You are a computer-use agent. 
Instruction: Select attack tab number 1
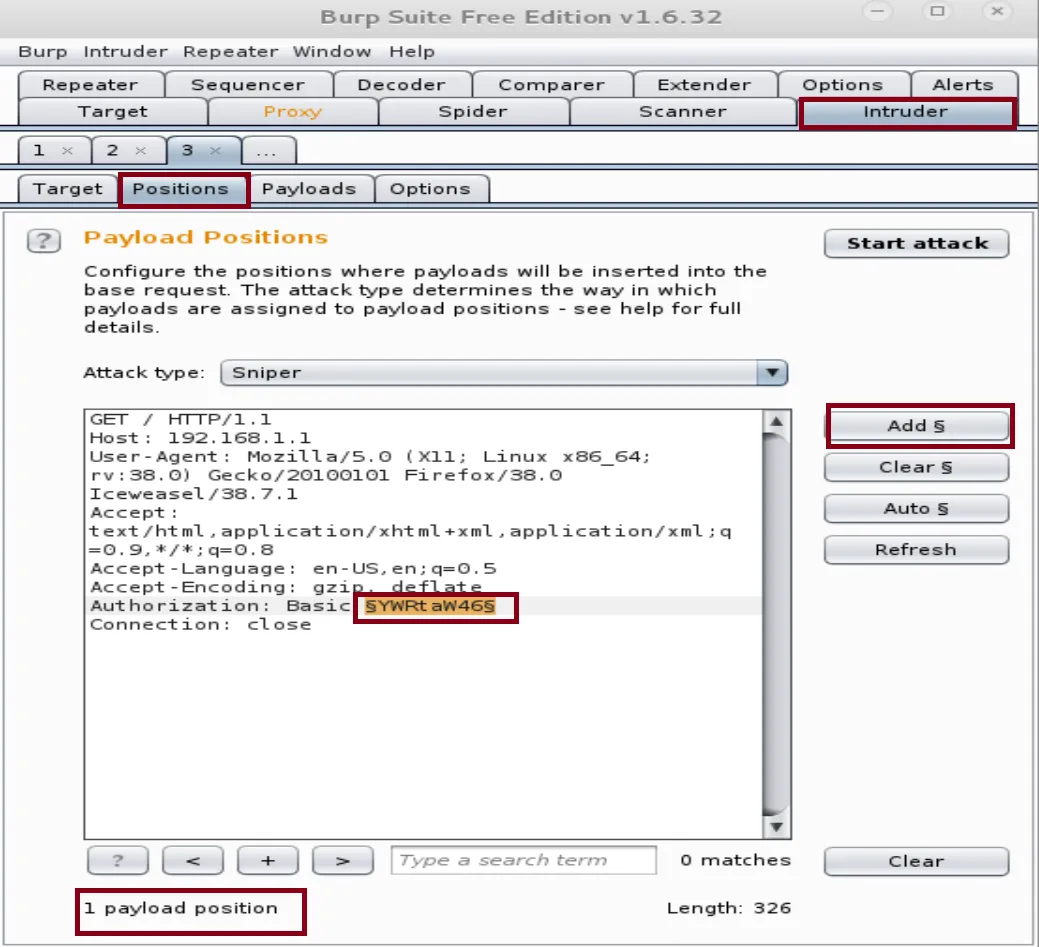[x=40, y=150]
